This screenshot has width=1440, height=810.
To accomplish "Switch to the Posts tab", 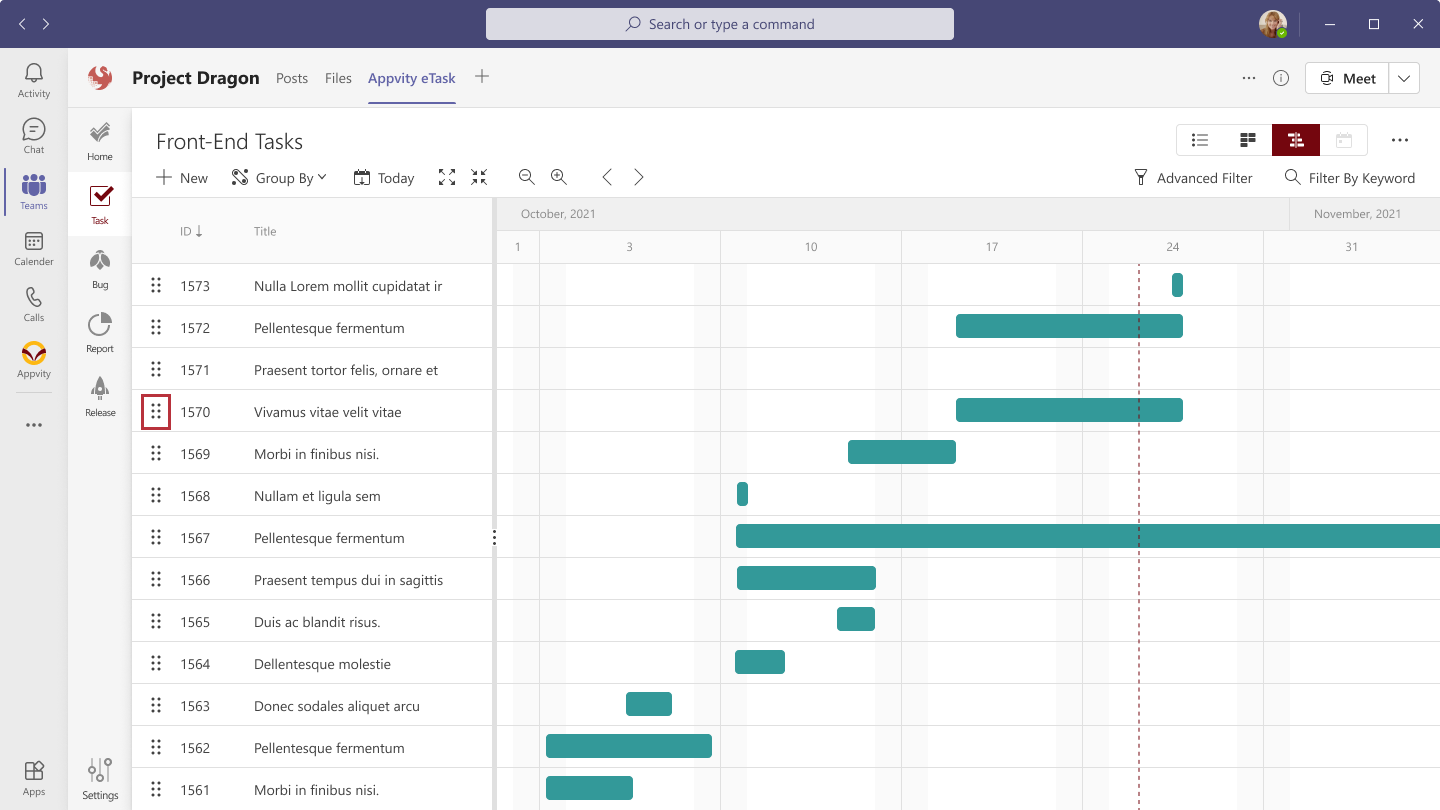I will point(292,77).
